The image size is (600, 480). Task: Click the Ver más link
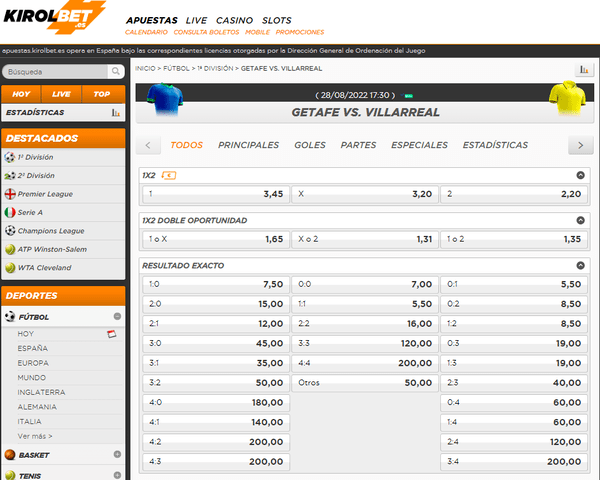pyautogui.click(x=35, y=436)
